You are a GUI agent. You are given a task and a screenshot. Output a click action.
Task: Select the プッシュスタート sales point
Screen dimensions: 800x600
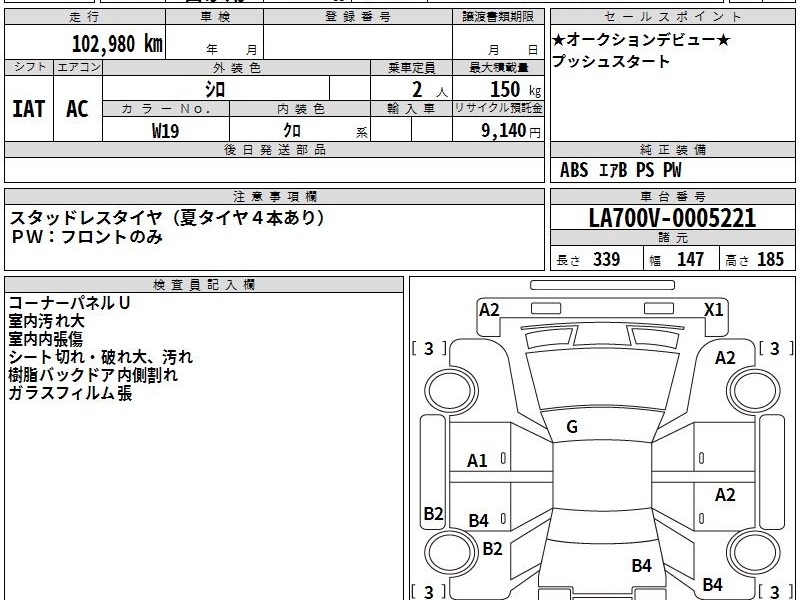coord(611,61)
